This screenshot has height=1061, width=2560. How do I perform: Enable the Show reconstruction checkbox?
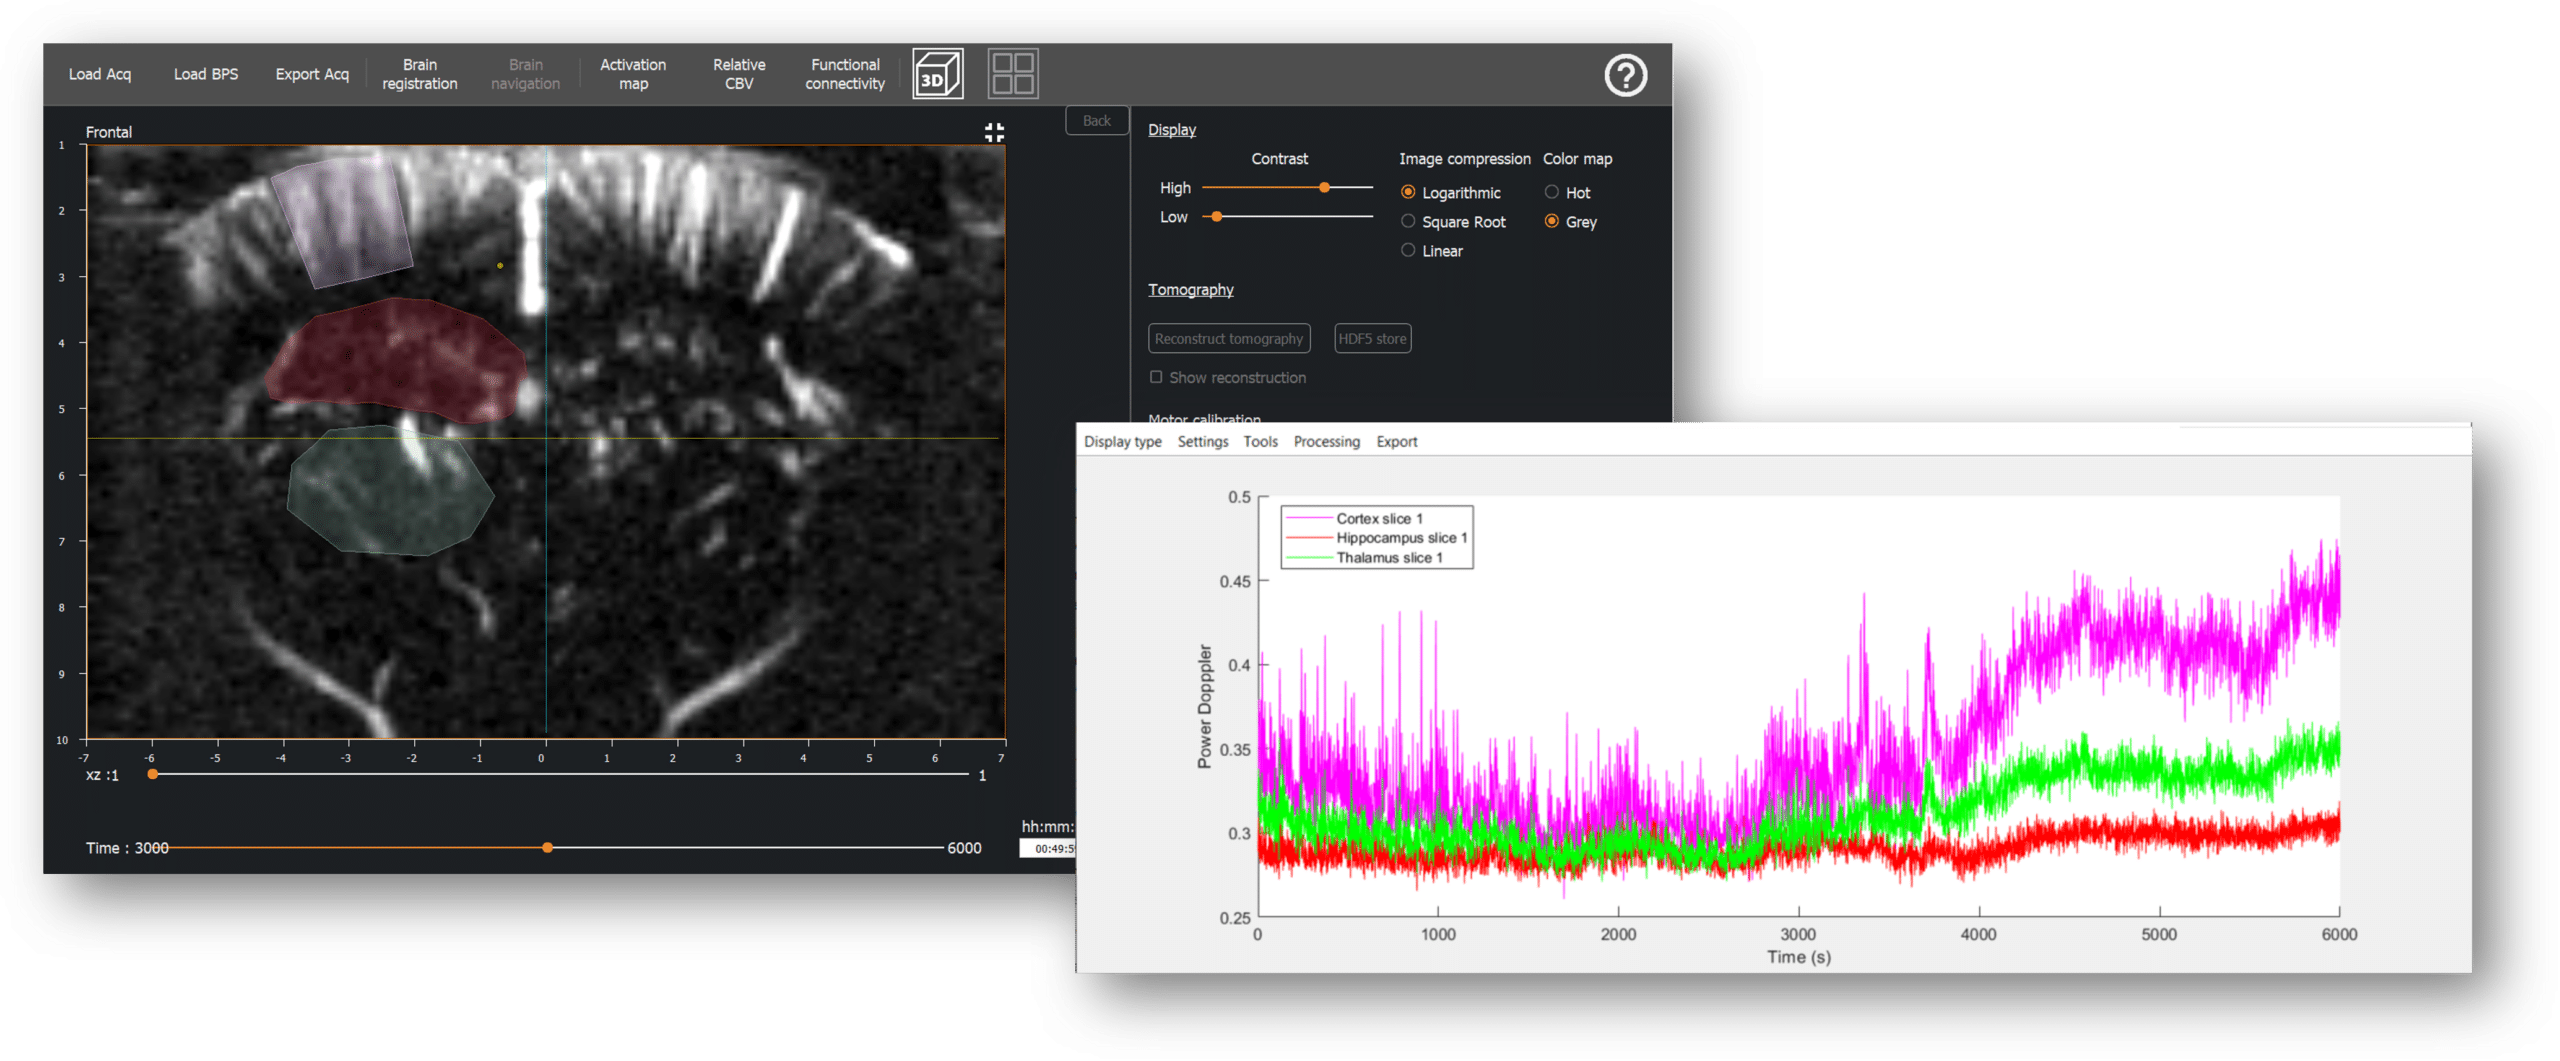point(1156,377)
